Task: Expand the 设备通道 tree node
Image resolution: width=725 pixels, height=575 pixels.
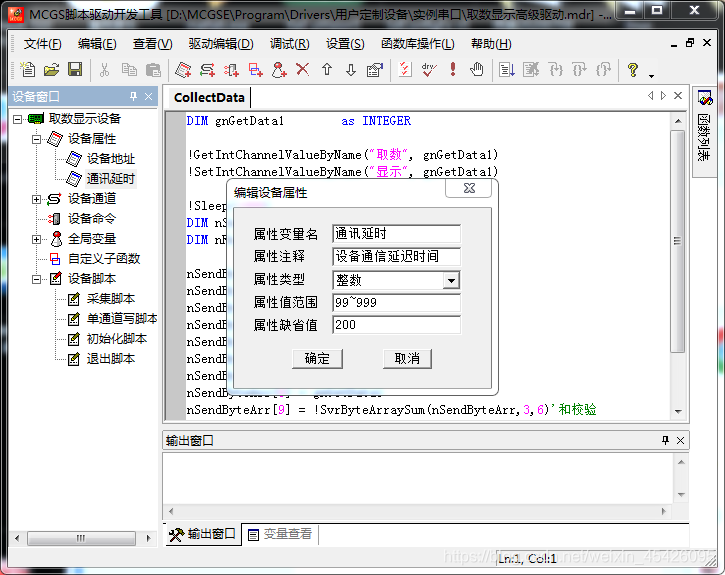Action: [37, 199]
